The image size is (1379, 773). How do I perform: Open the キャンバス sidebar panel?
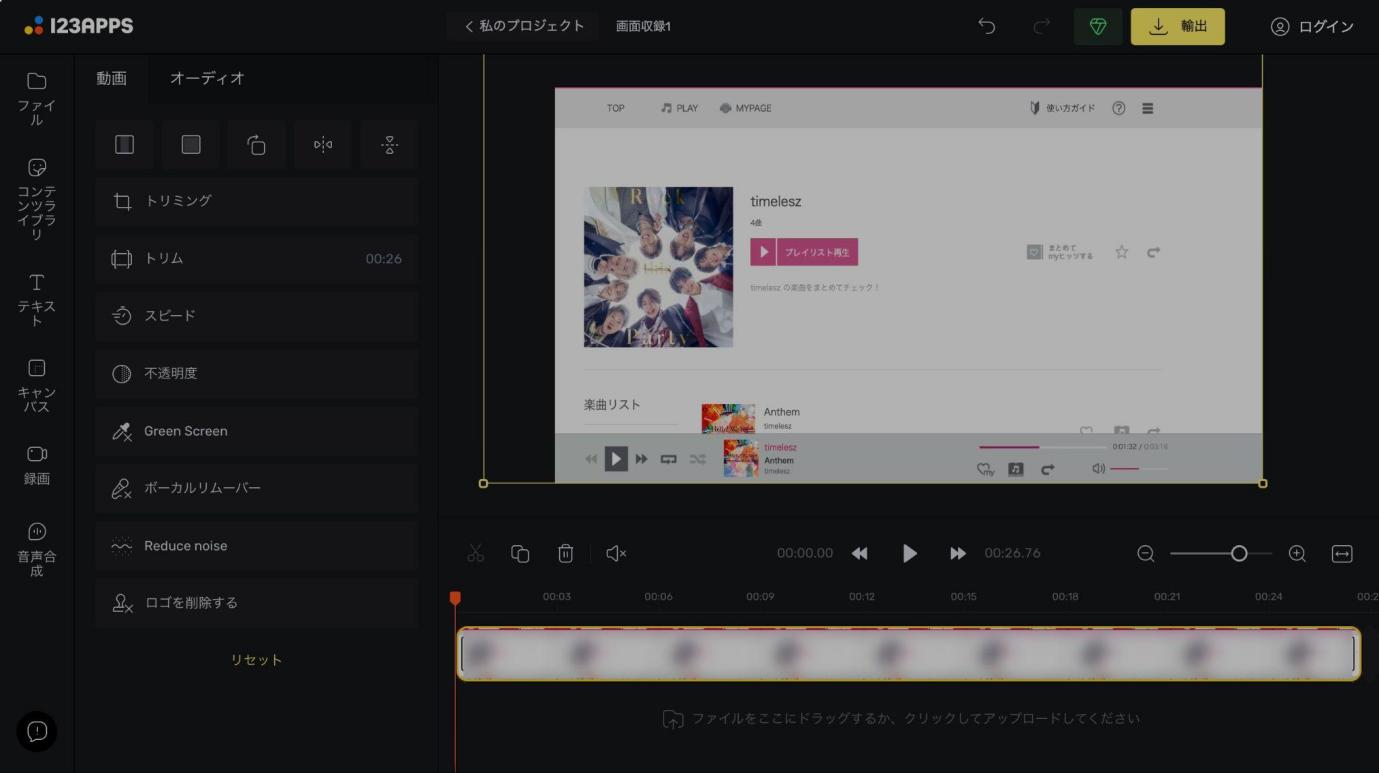[37, 386]
